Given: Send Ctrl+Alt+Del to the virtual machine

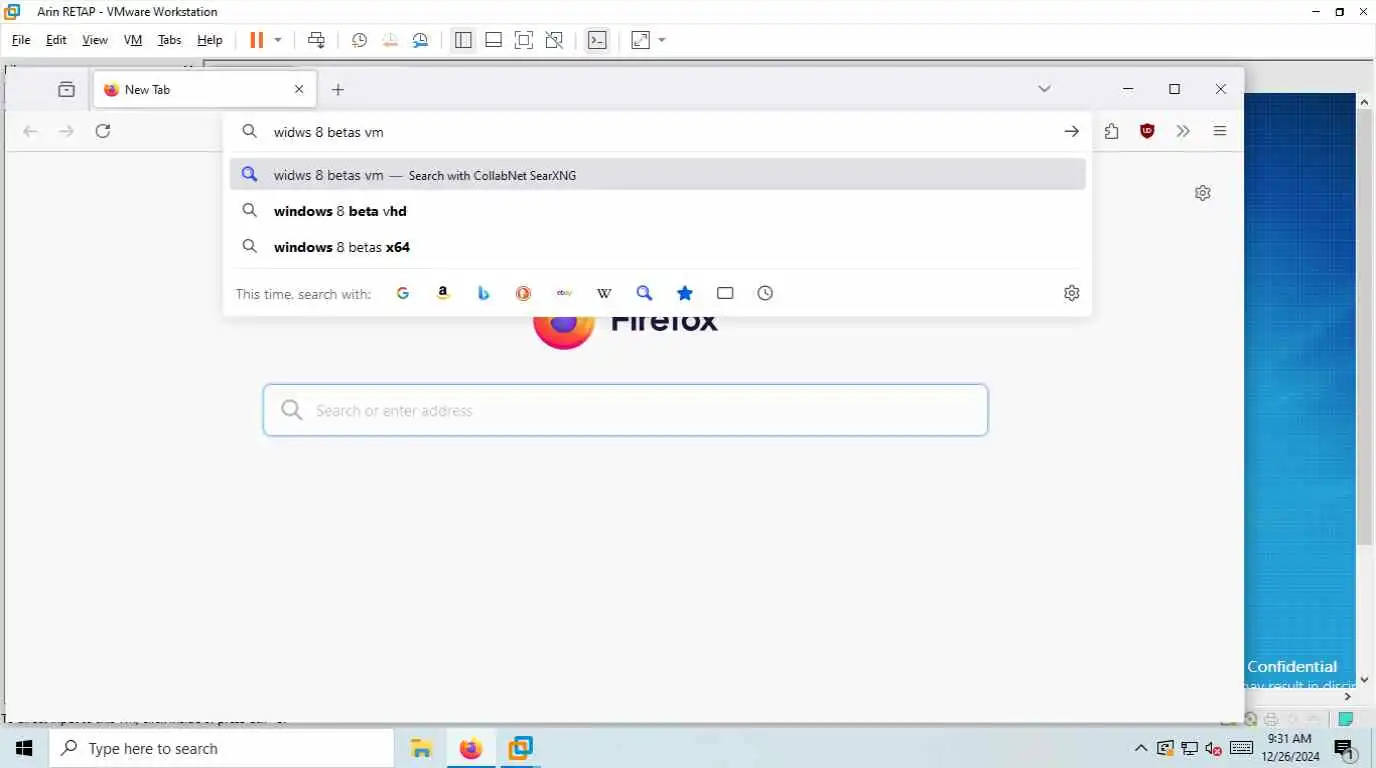Looking at the screenshot, I should point(316,40).
